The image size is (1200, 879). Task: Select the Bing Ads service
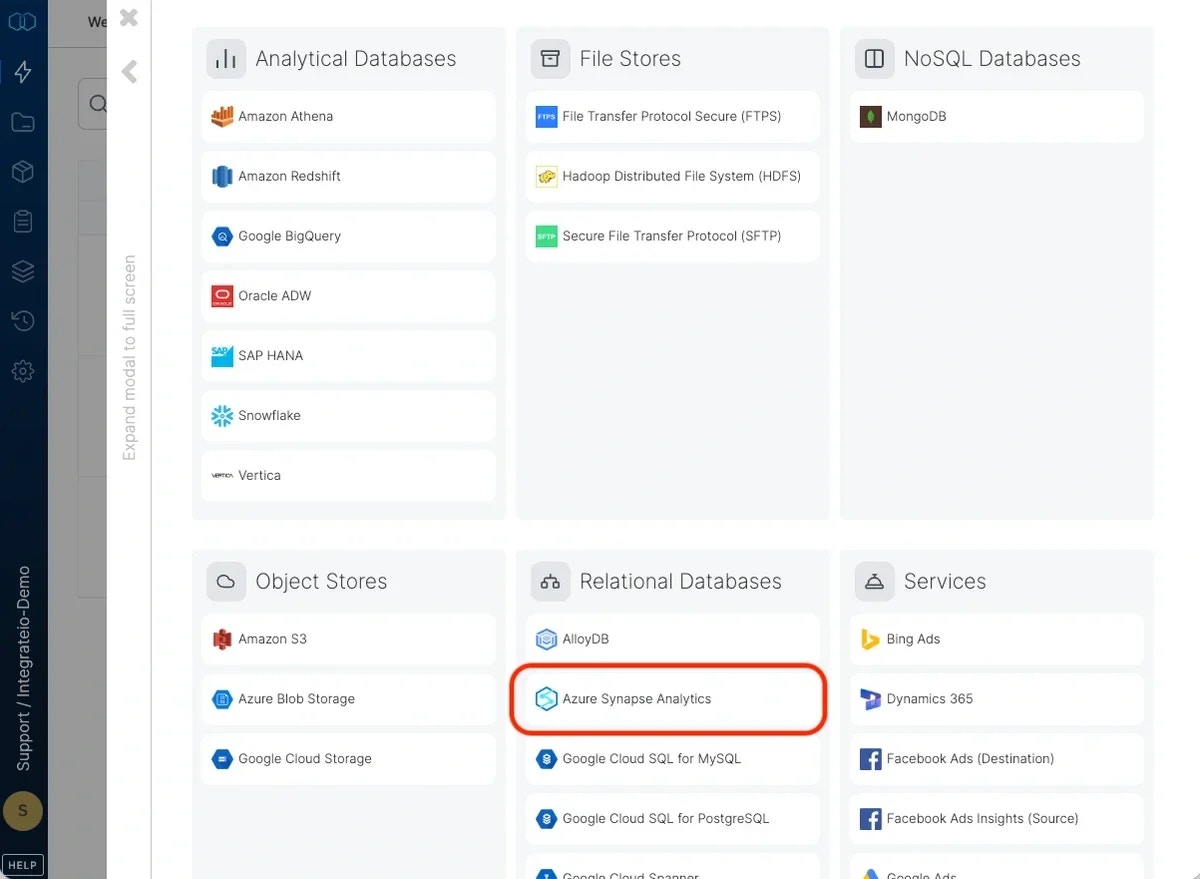point(995,638)
